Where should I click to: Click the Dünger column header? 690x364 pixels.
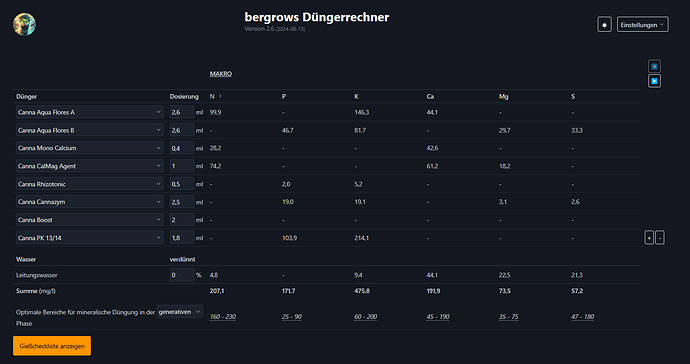click(26, 96)
